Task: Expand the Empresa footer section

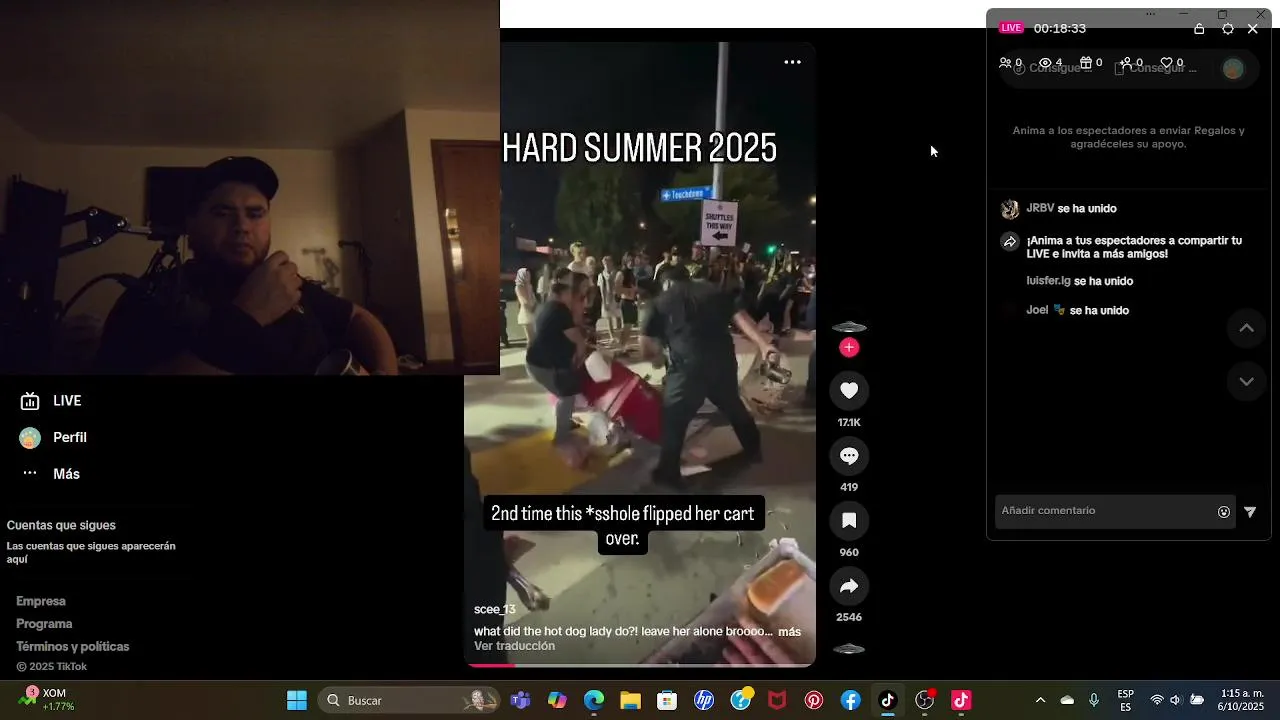Action: [x=41, y=601]
